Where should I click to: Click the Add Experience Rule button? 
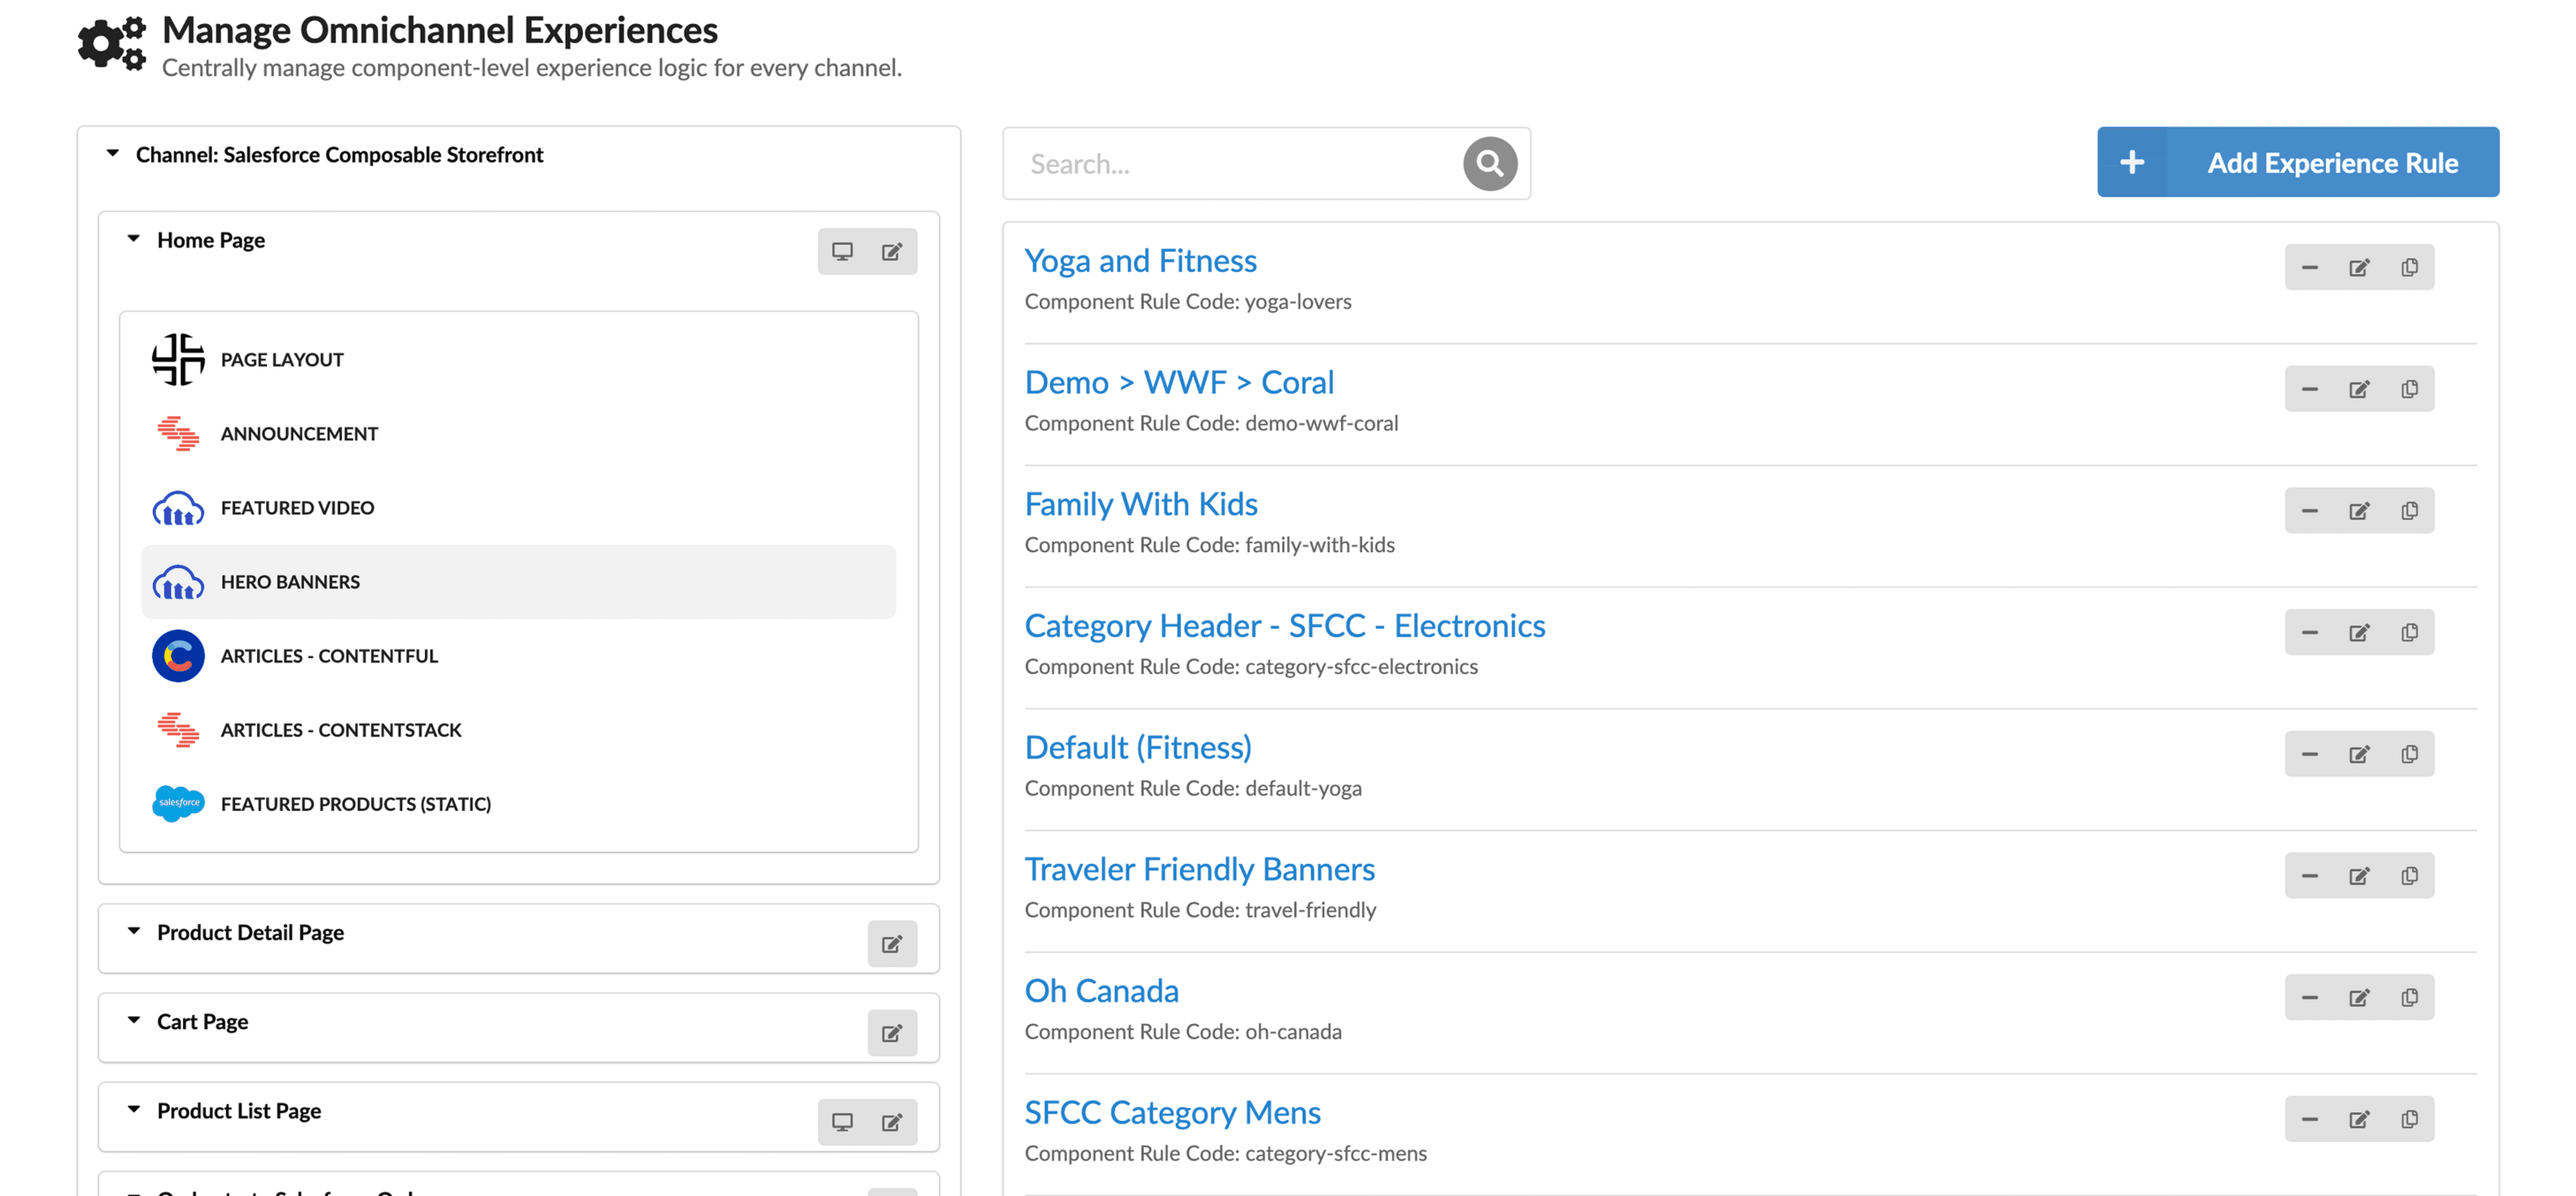2298,162
